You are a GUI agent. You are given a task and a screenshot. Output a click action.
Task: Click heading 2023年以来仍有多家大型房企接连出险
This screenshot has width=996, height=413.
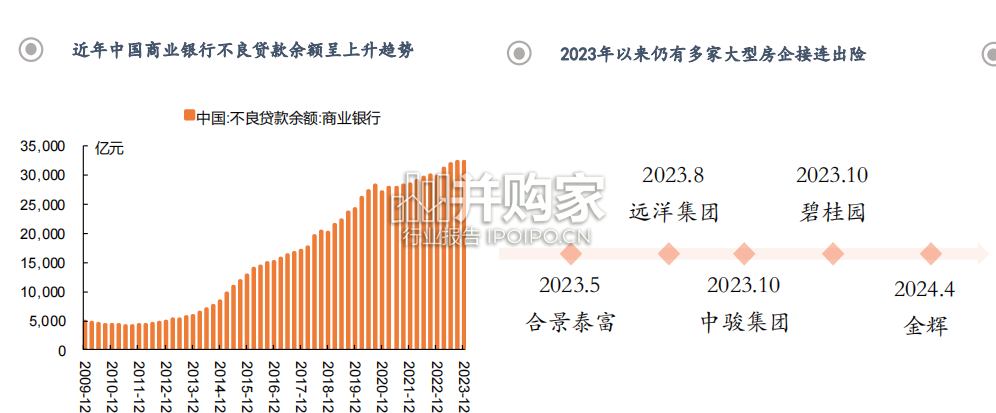click(713, 54)
